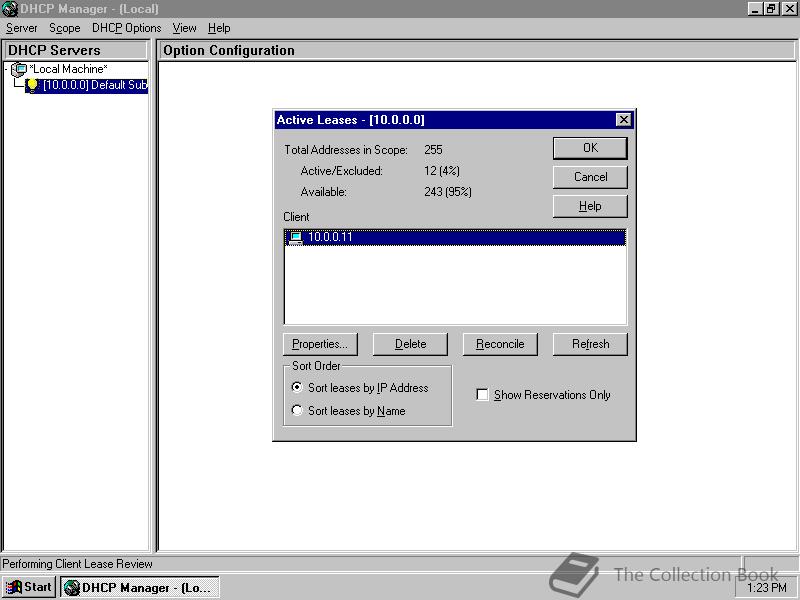Click Active/Excluded value 12 (4%)
Viewport: 800px width, 600px height.
(442, 171)
